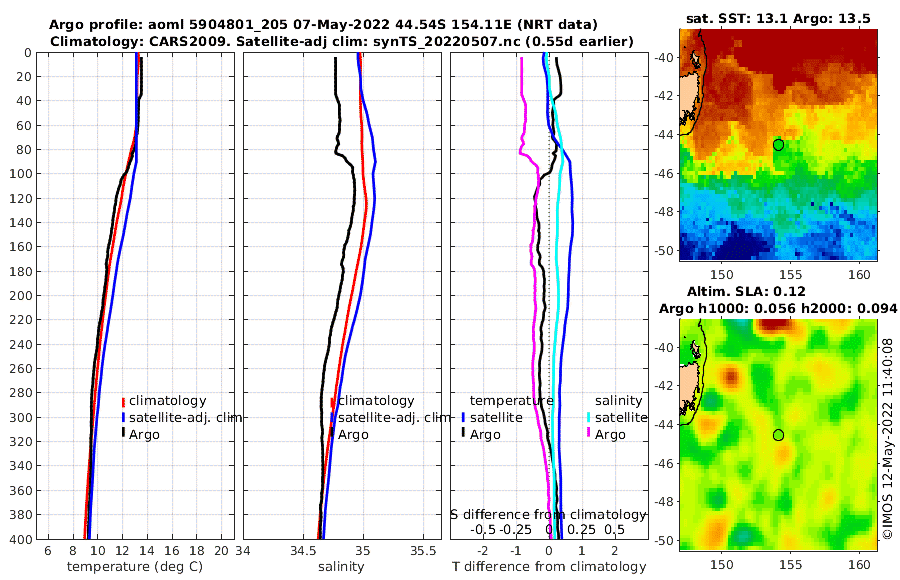Viewport: 900px width, 580px height.
Task: Click the Argo float circle on SLA map
Action: click(x=778, y=435)
